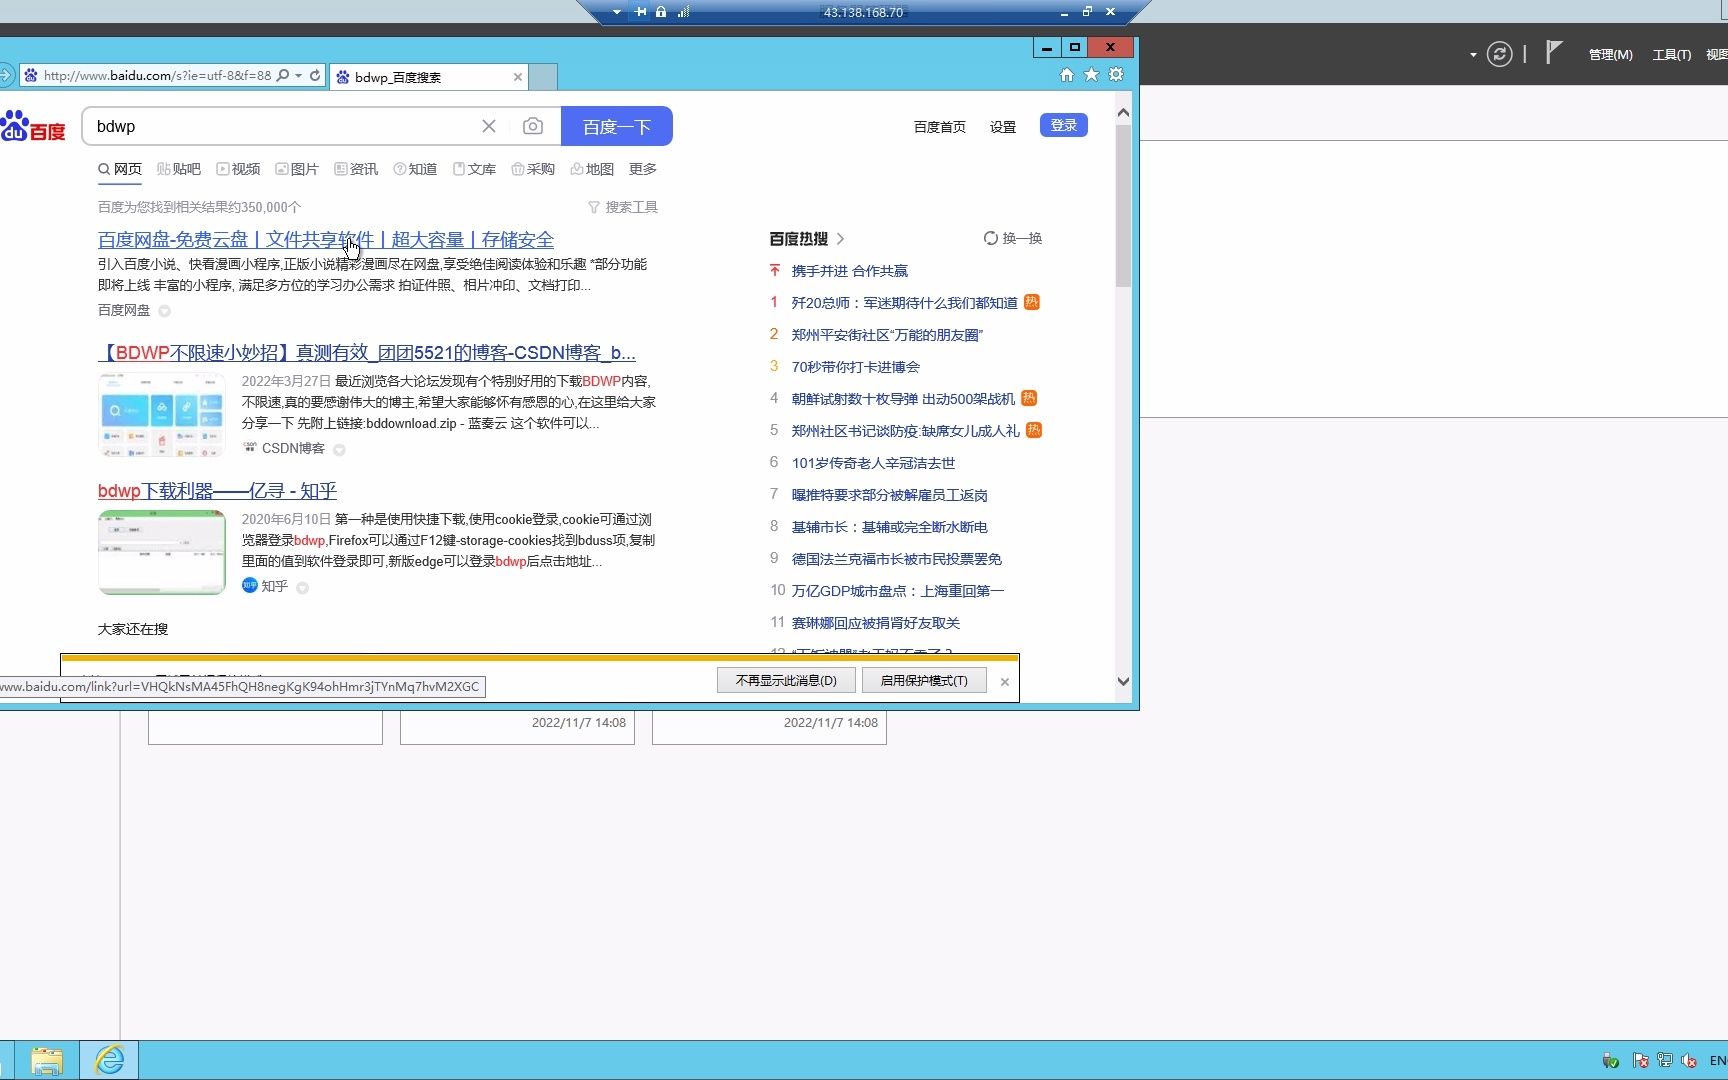Viewport: 1728px width, 1080px height.
Task: Switch to 资讯 search category
Action: [356, 169]
